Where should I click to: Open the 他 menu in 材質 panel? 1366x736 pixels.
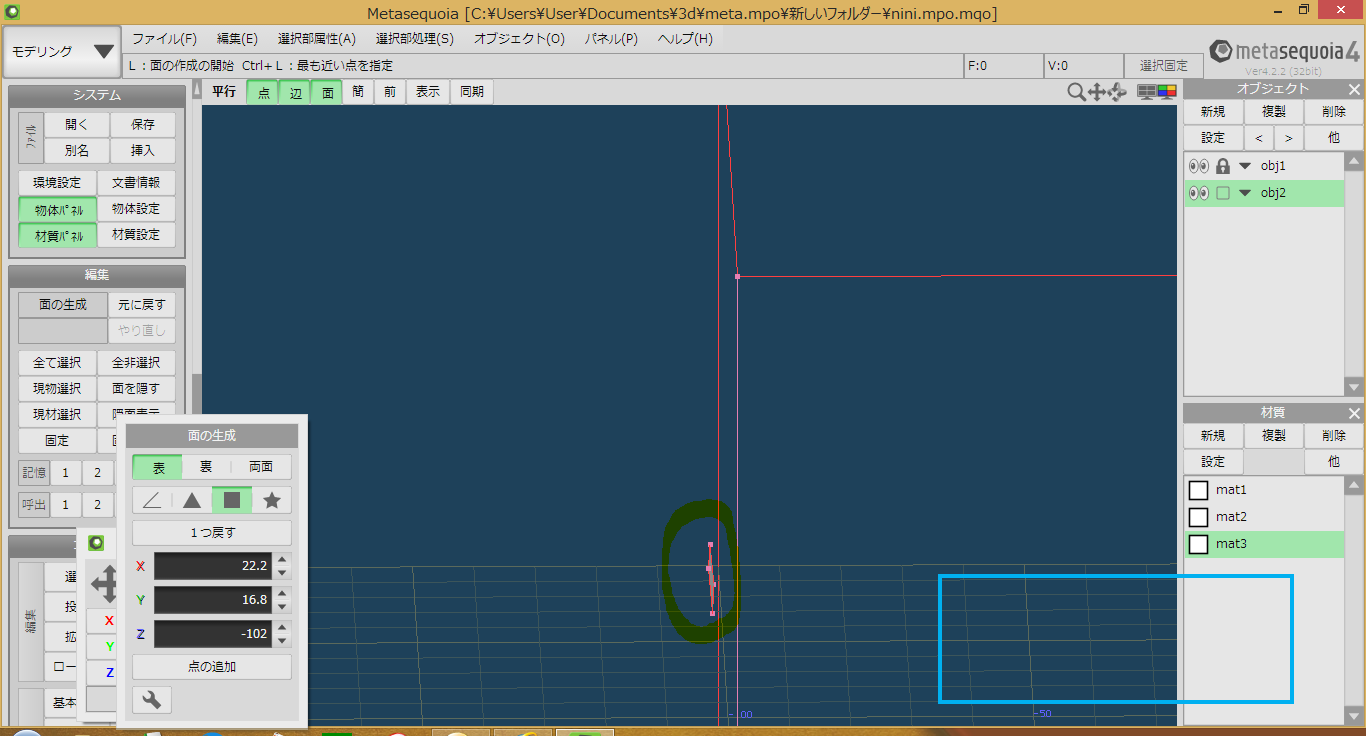pyautogui.click(x=1334, y=462)
